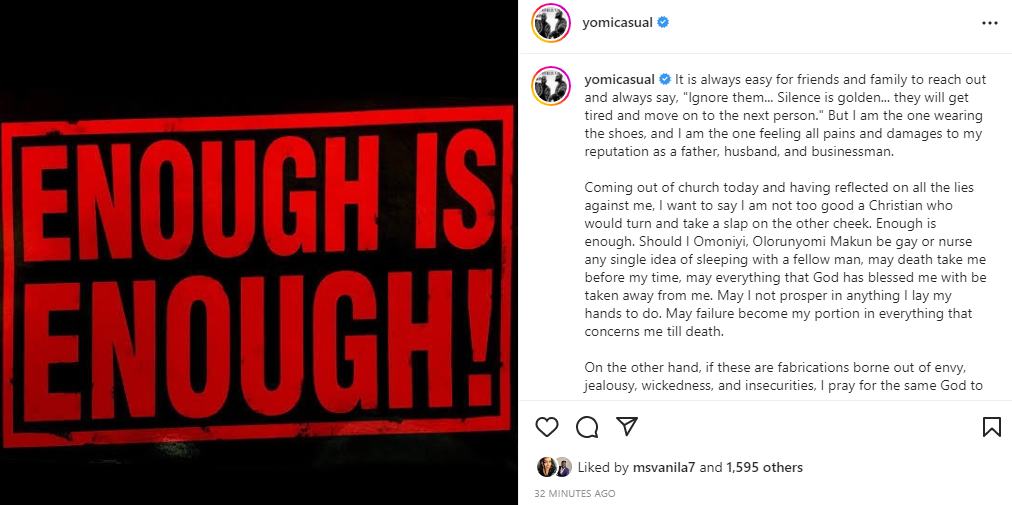Screen dimensions: 1012x505
Task: Click verified badge in post header
Action: point(663,23)
